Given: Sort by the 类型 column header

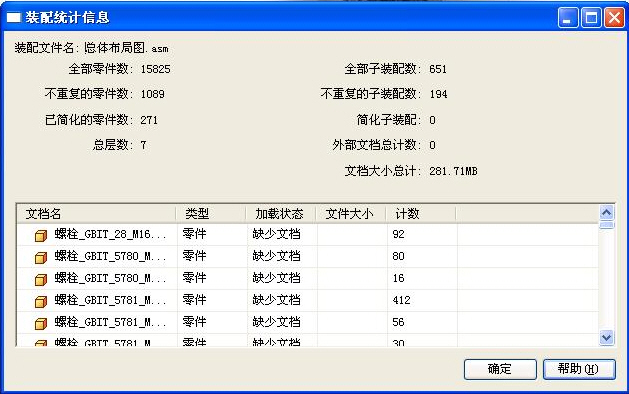Looking at the screenshot, I should tap(211, 214).
